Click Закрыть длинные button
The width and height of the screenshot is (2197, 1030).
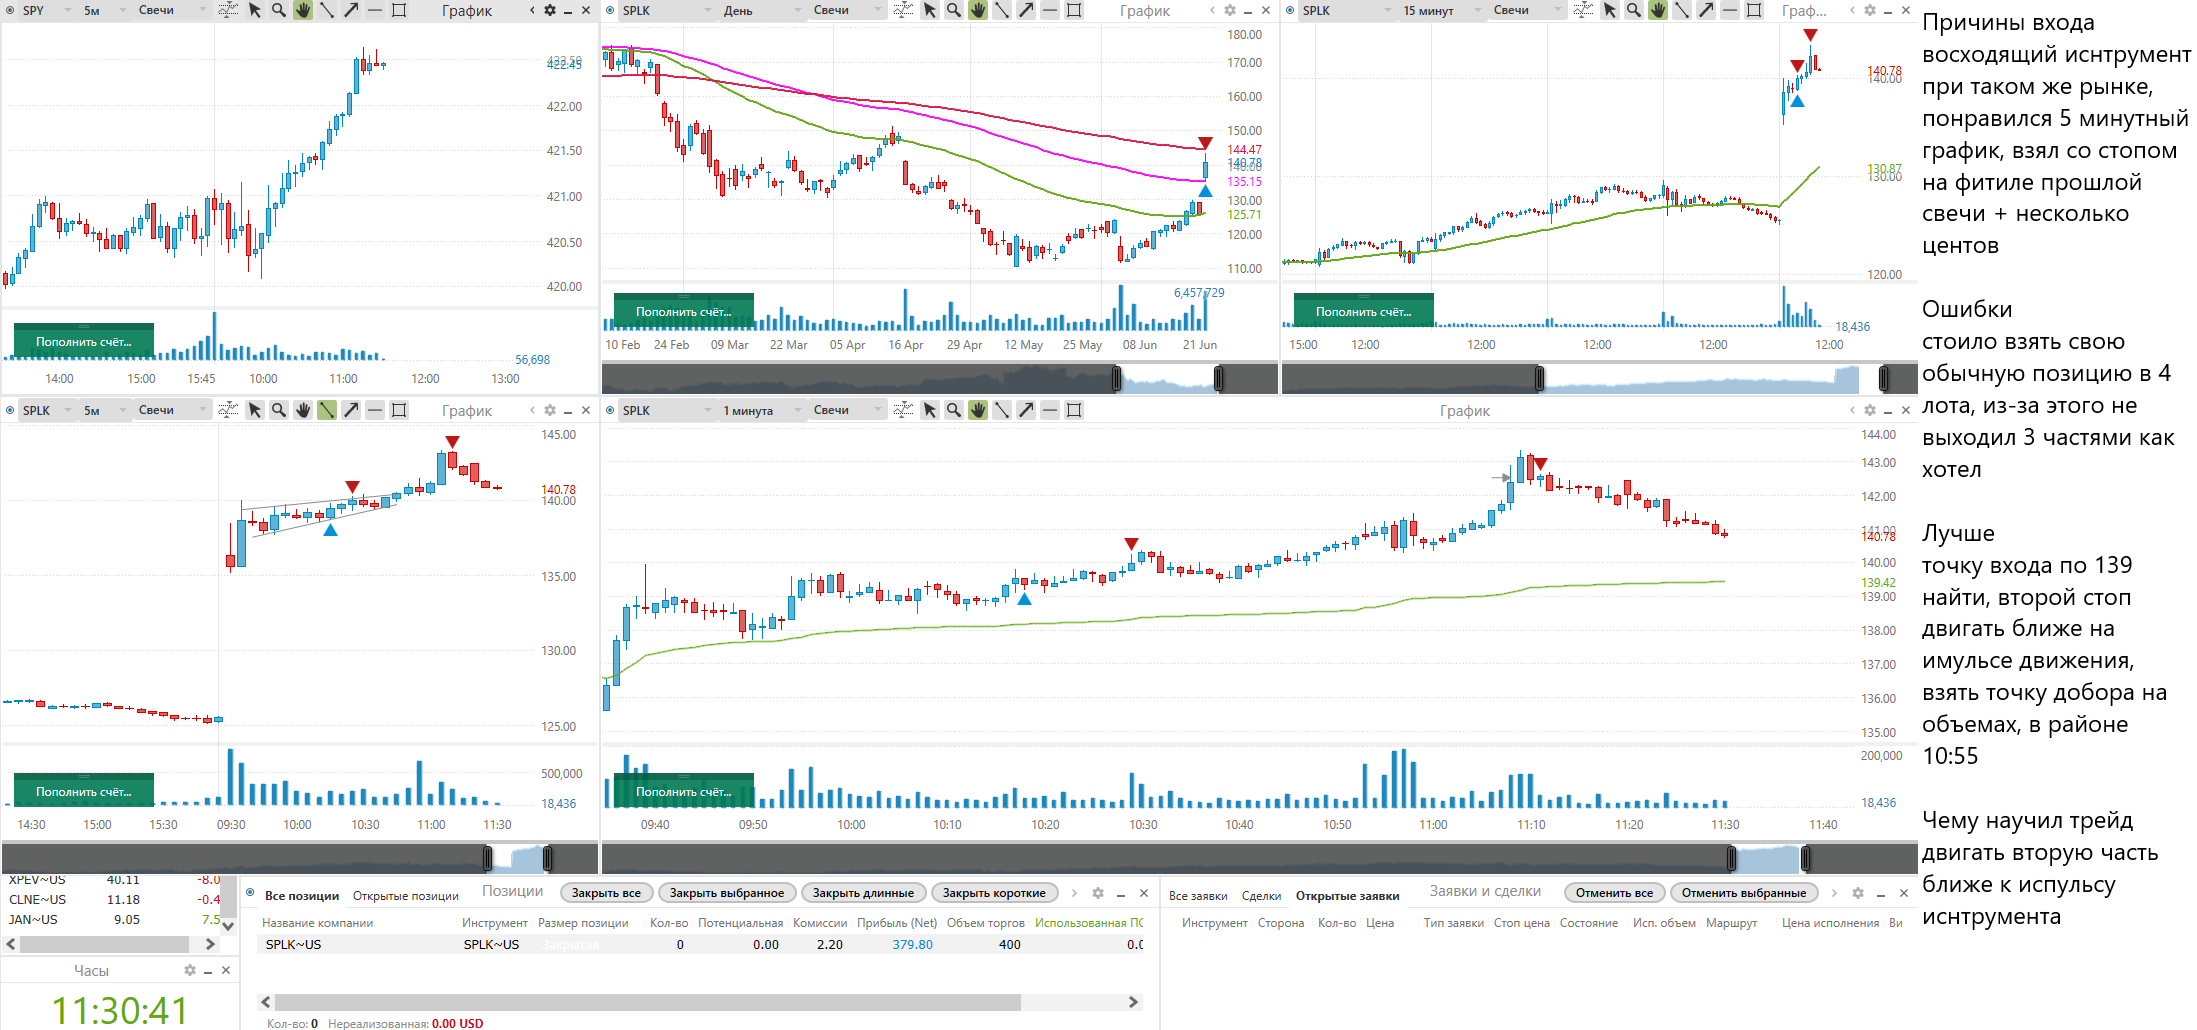(863, 893)
